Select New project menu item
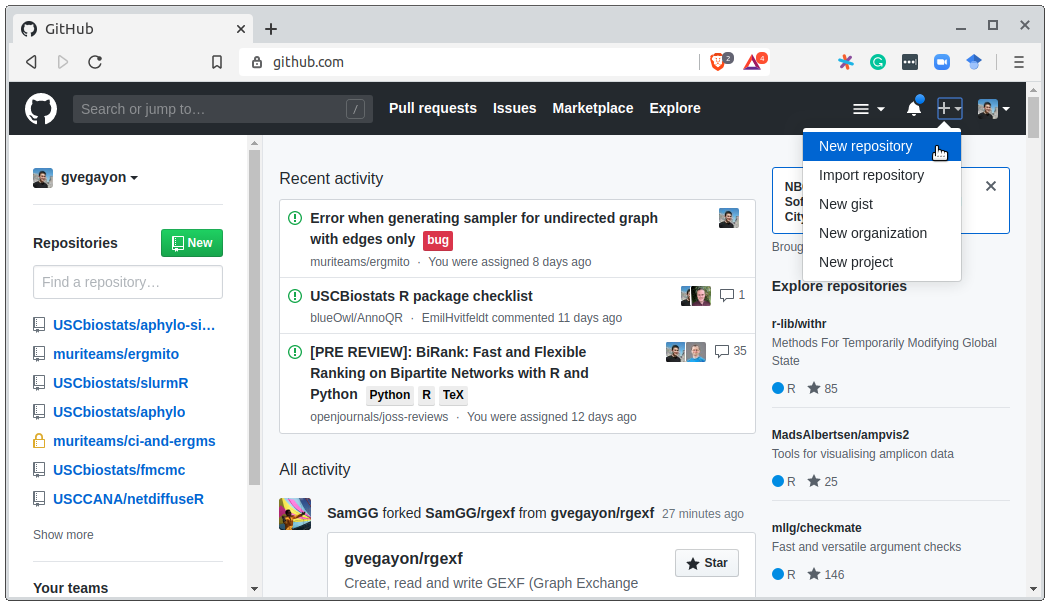 pos(882,262)
